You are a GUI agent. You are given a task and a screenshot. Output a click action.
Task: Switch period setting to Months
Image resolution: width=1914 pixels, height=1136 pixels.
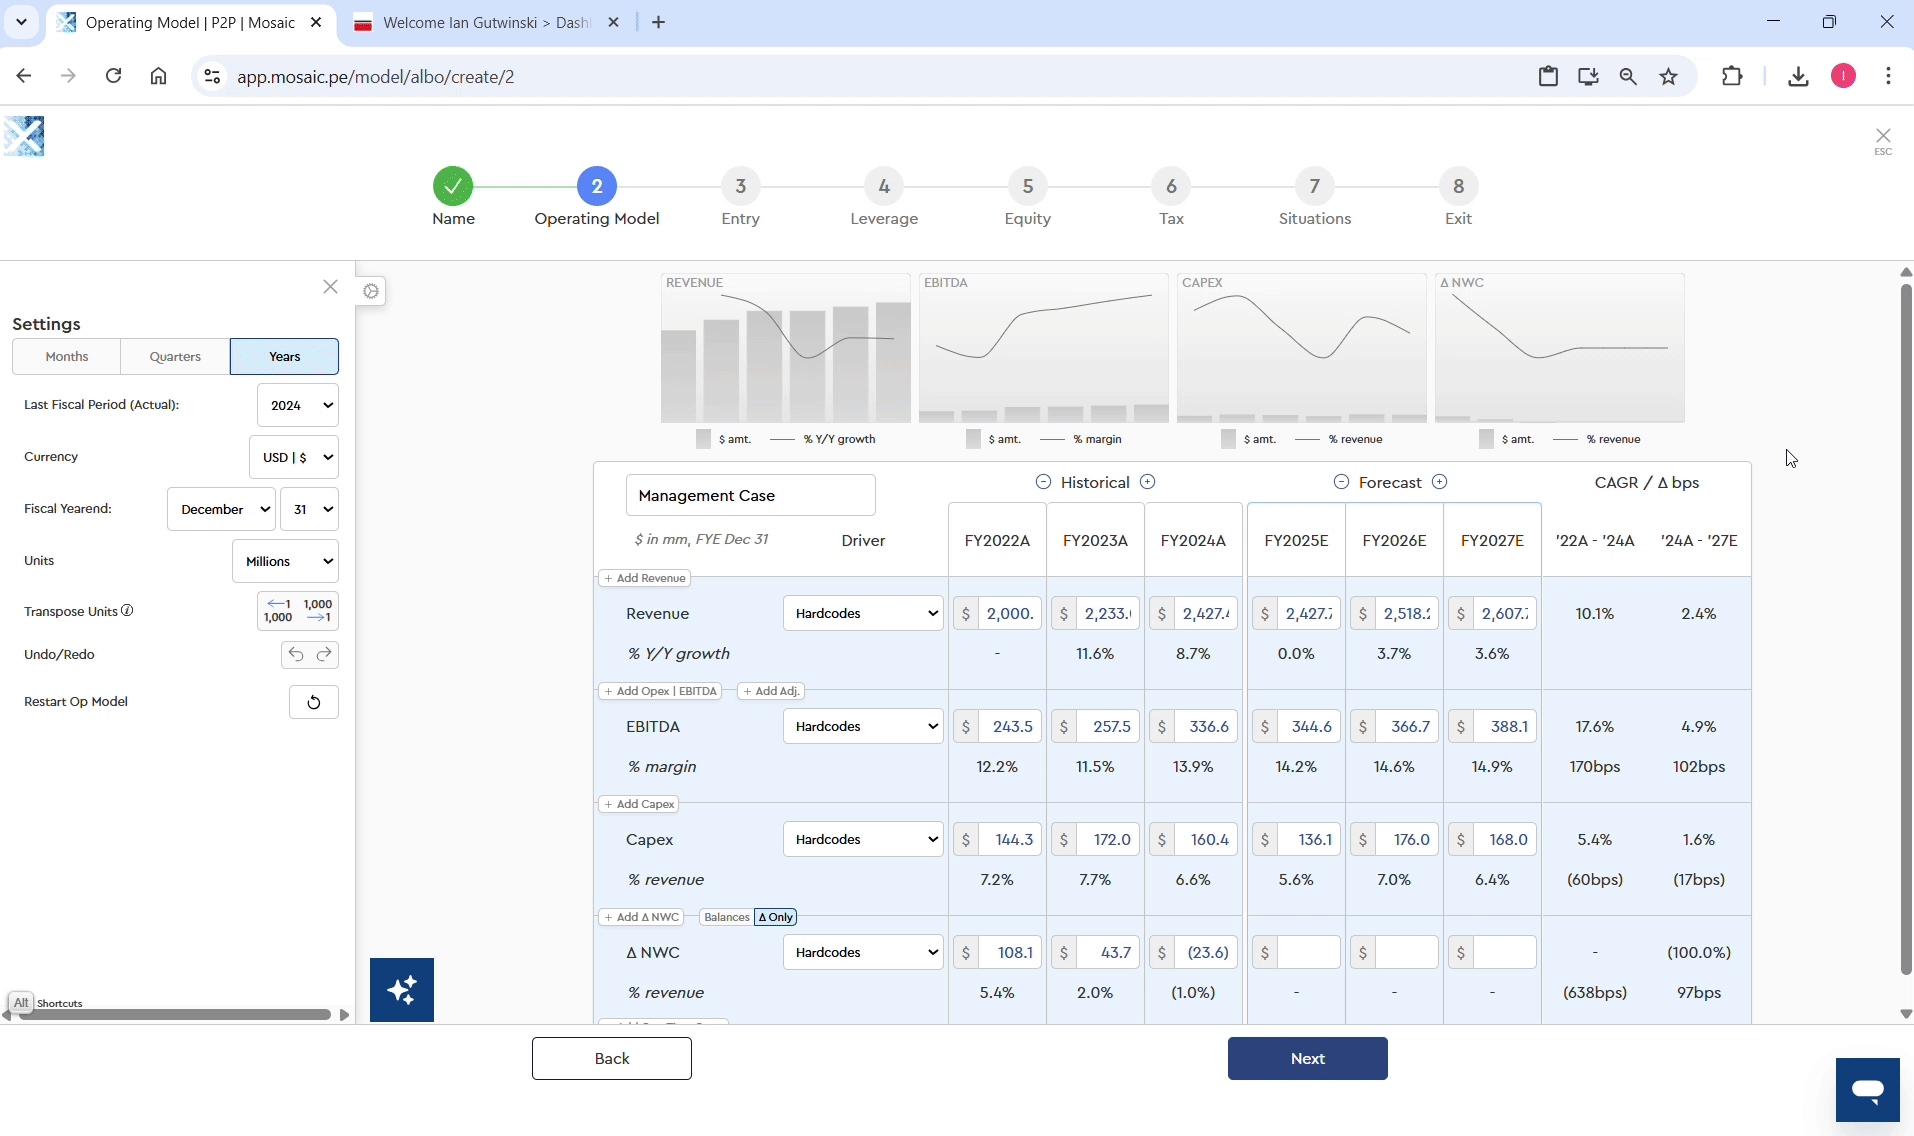(x=67, y=357)
